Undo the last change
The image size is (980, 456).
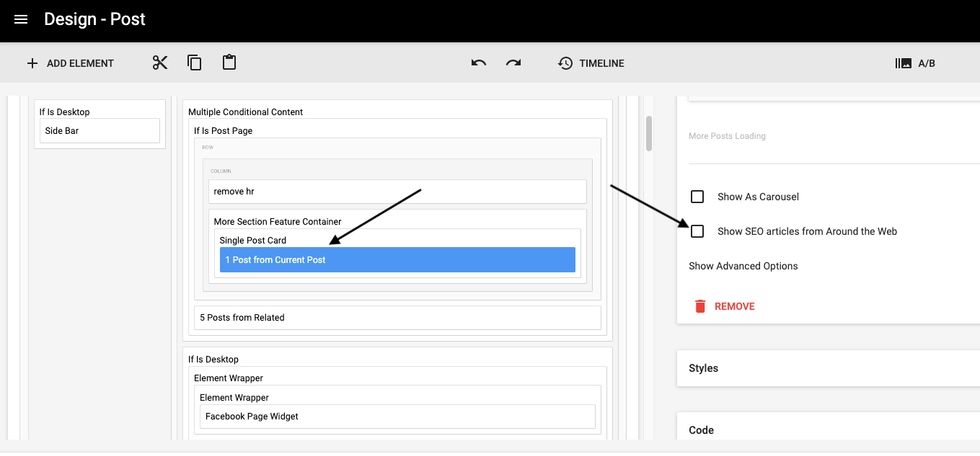coord(479,63)
